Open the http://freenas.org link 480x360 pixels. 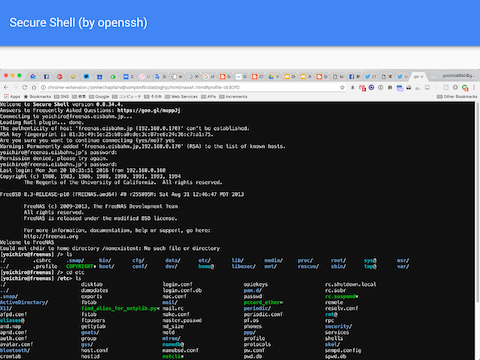tap(51, 236)
